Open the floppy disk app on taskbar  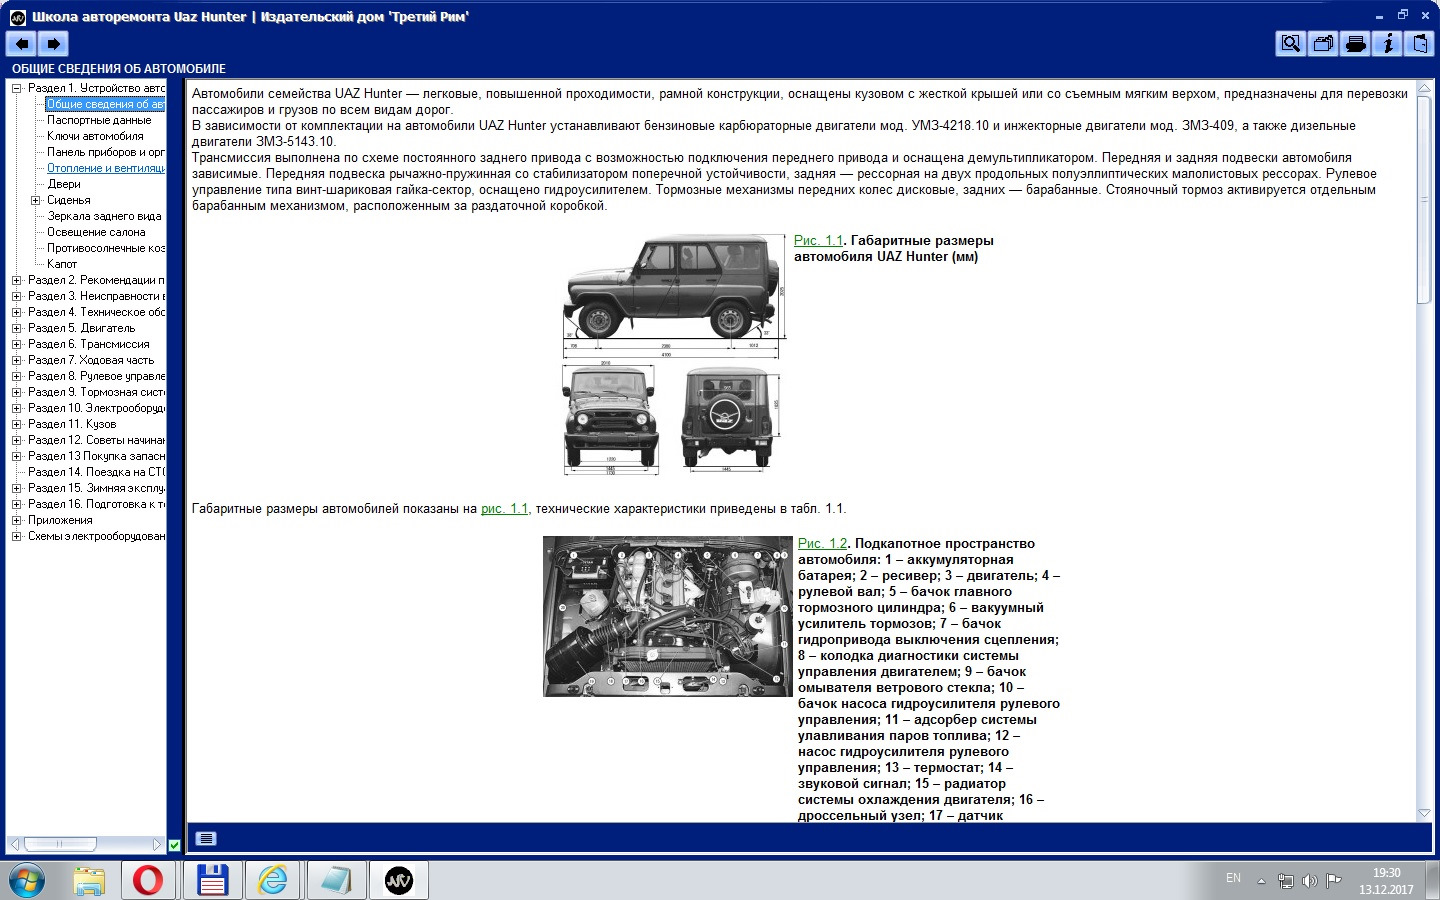tap(212, 880)
